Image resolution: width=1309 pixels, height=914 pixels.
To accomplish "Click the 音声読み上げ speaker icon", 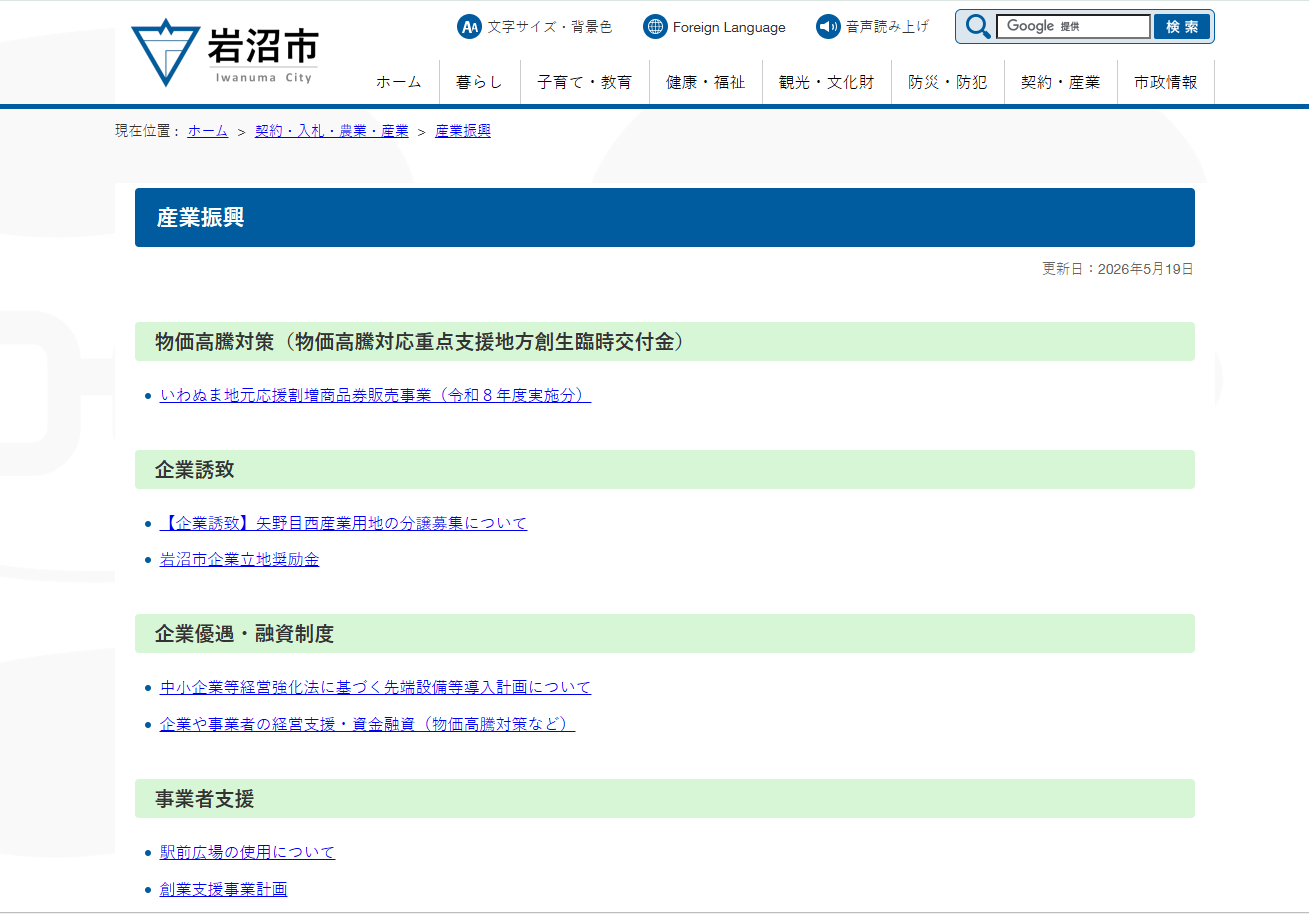I will 828,27.
